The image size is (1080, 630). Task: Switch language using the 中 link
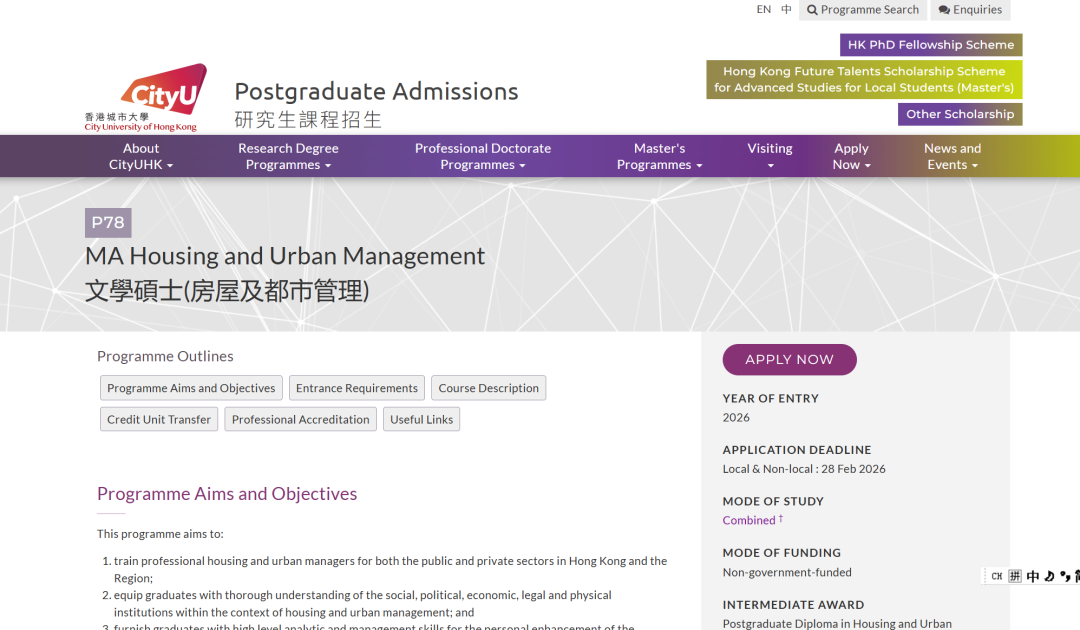point(785,8)
